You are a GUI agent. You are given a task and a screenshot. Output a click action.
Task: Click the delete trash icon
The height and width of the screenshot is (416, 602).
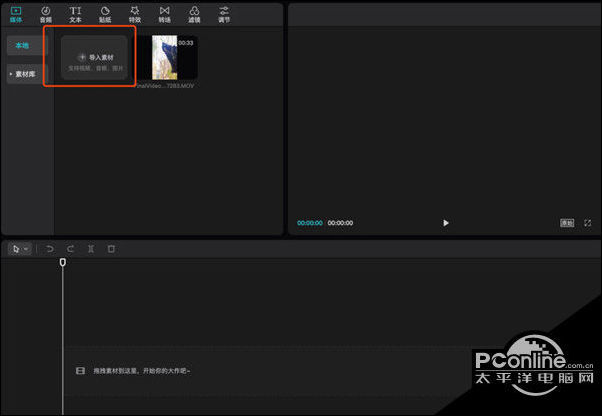[111, 249]
